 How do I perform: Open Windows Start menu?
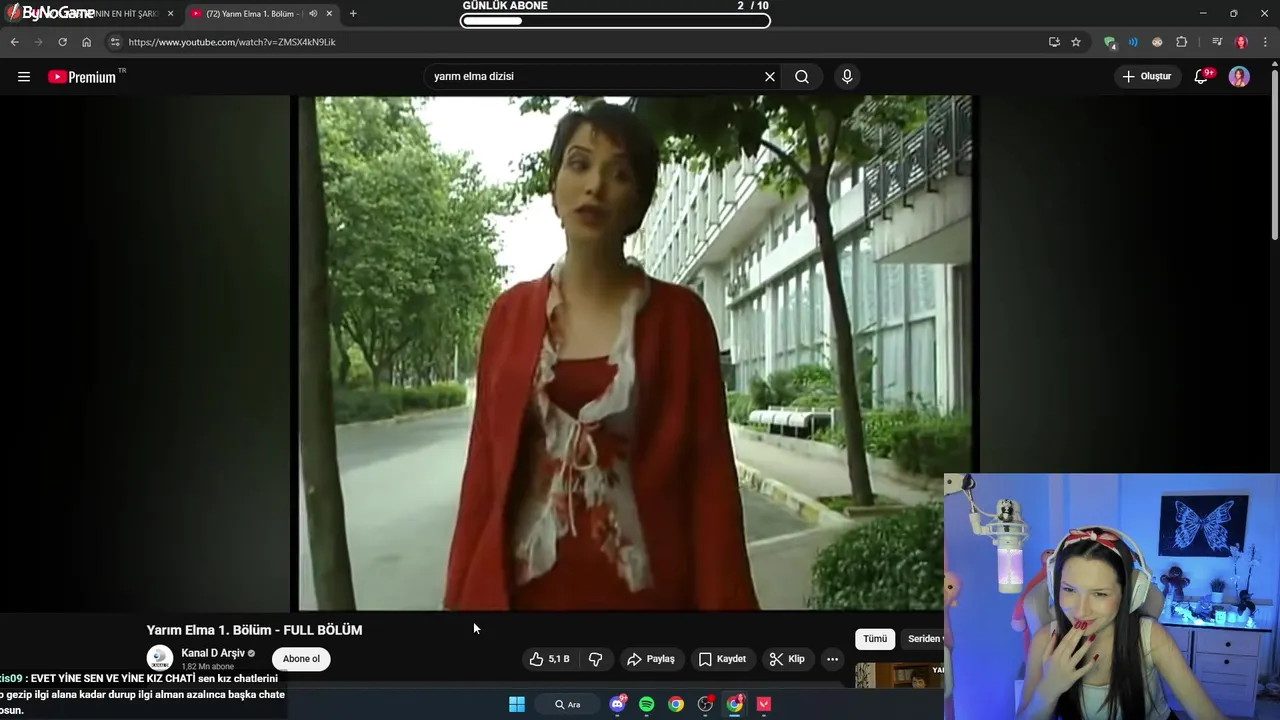517,704
